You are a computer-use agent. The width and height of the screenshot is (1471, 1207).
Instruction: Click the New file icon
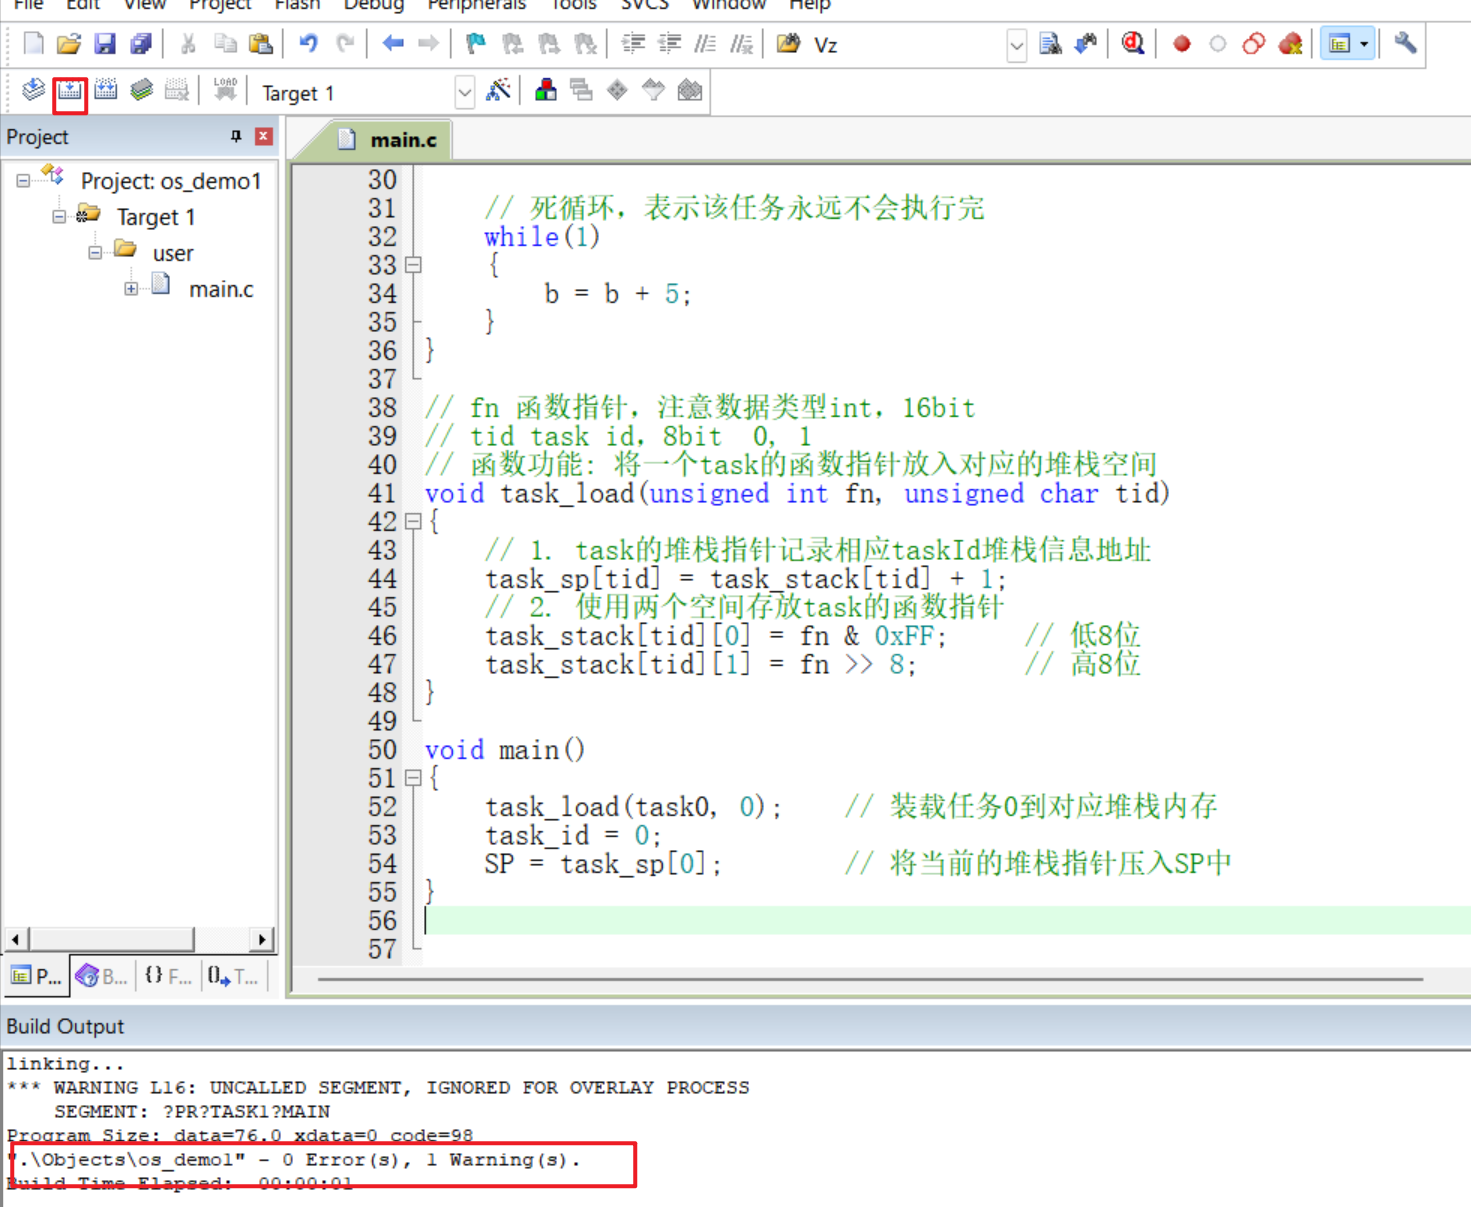tap(33, 44)
